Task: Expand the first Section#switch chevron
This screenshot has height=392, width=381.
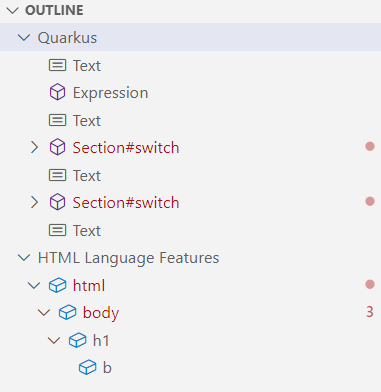Action: pyautogui.click(x=34, y=147)
